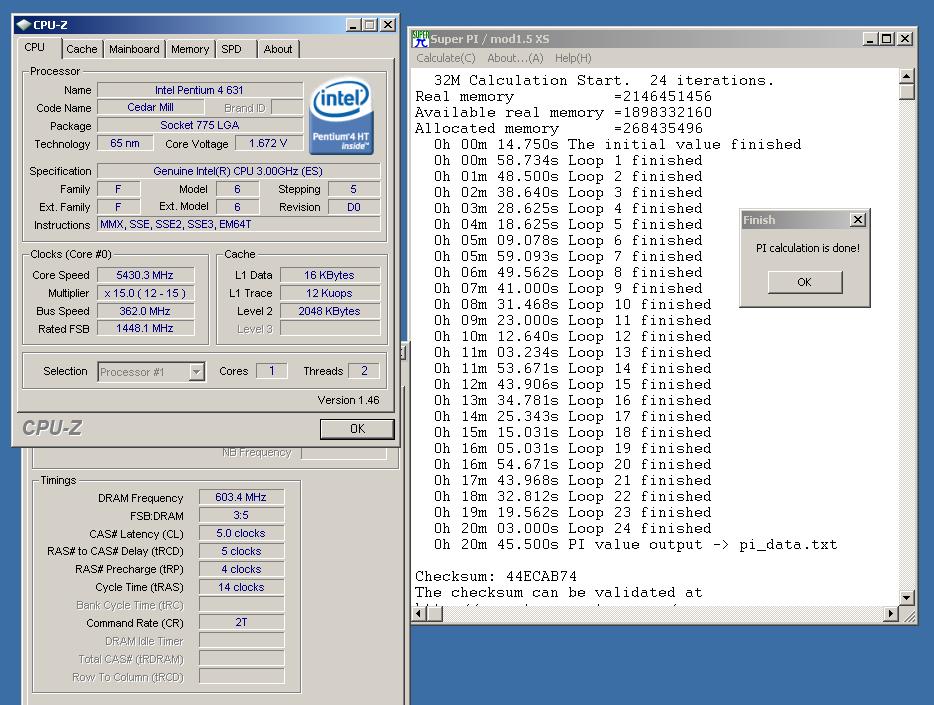Click the tRCD value 5 clocks
The height and width of the screenshot is (705, 934).
click(x=241, y=551)
